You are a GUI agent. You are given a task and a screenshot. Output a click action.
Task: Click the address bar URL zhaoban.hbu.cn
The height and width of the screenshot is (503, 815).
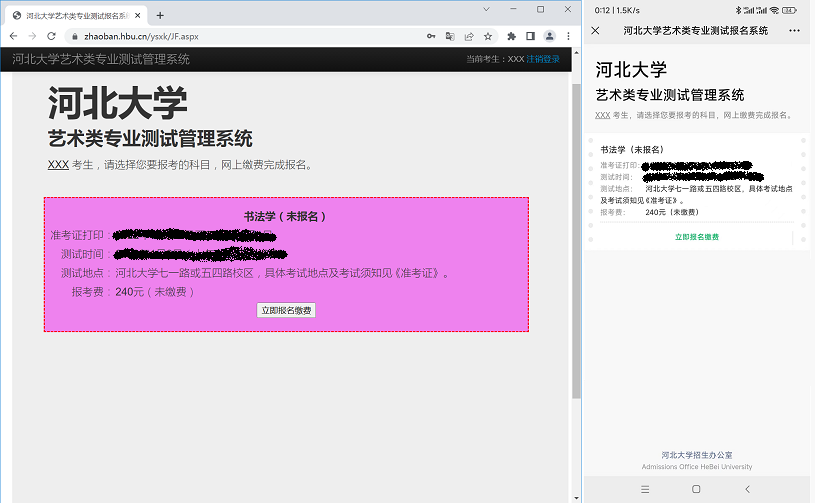point(141,36)
